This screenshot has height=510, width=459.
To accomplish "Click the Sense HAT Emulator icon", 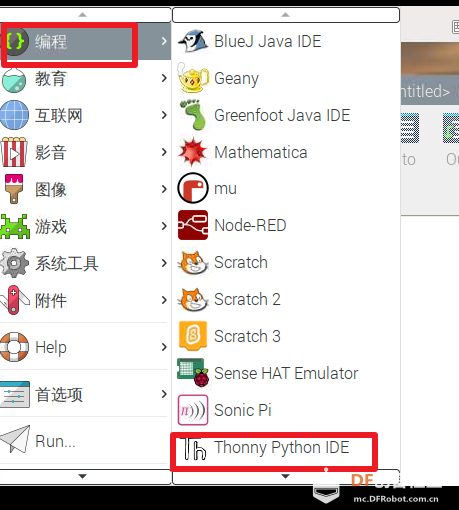I will (x=193, y=373).
